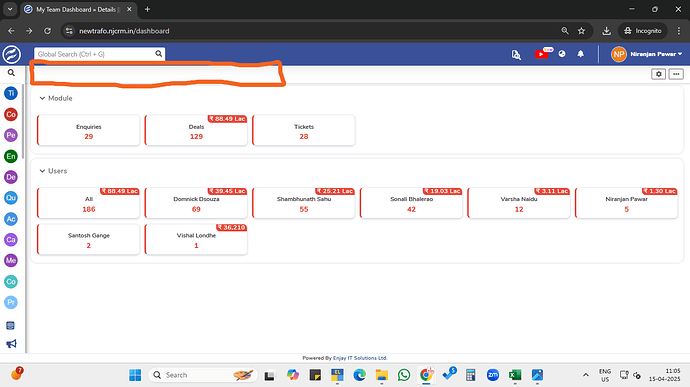Open the advanced search icon in header
Viewport: 690px width, 387px height.
[x=516, y=54]
